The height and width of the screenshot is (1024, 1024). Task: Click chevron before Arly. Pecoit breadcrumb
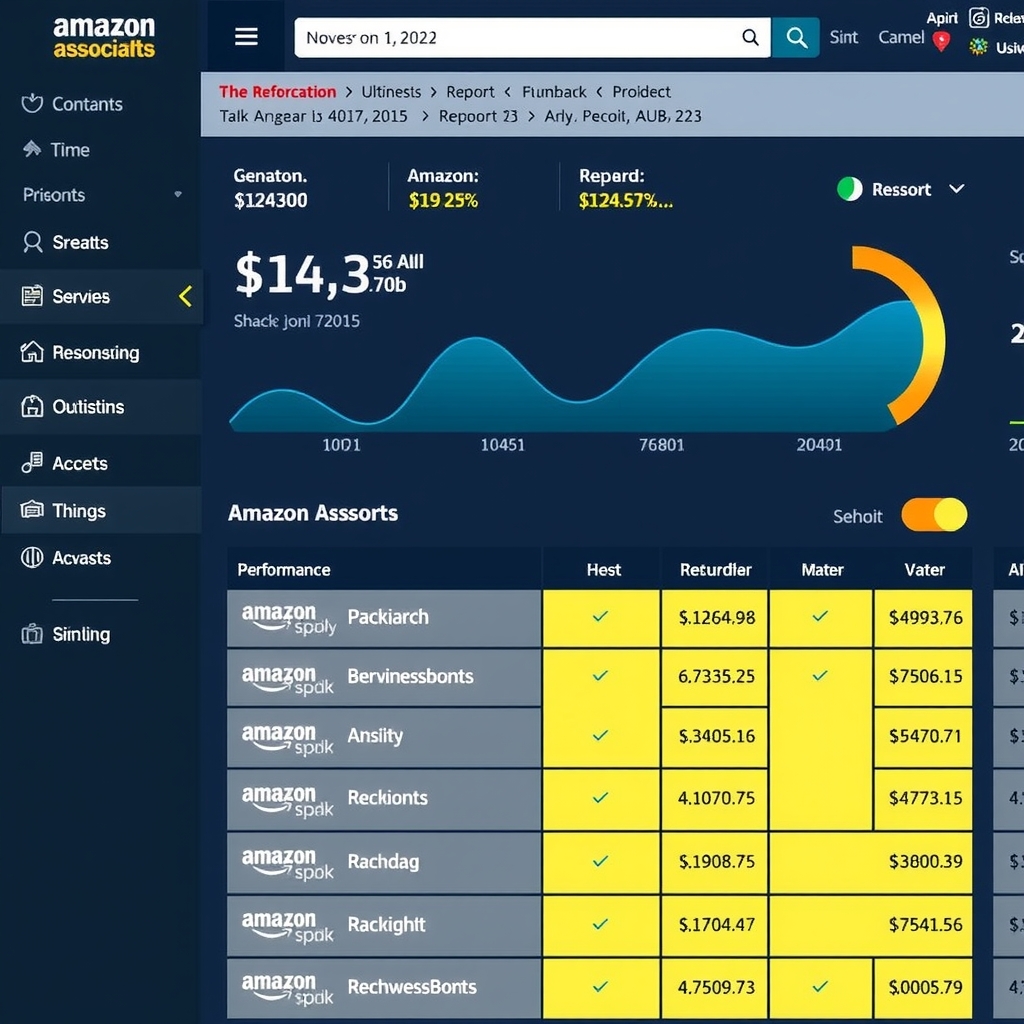(x=531, y=116)
